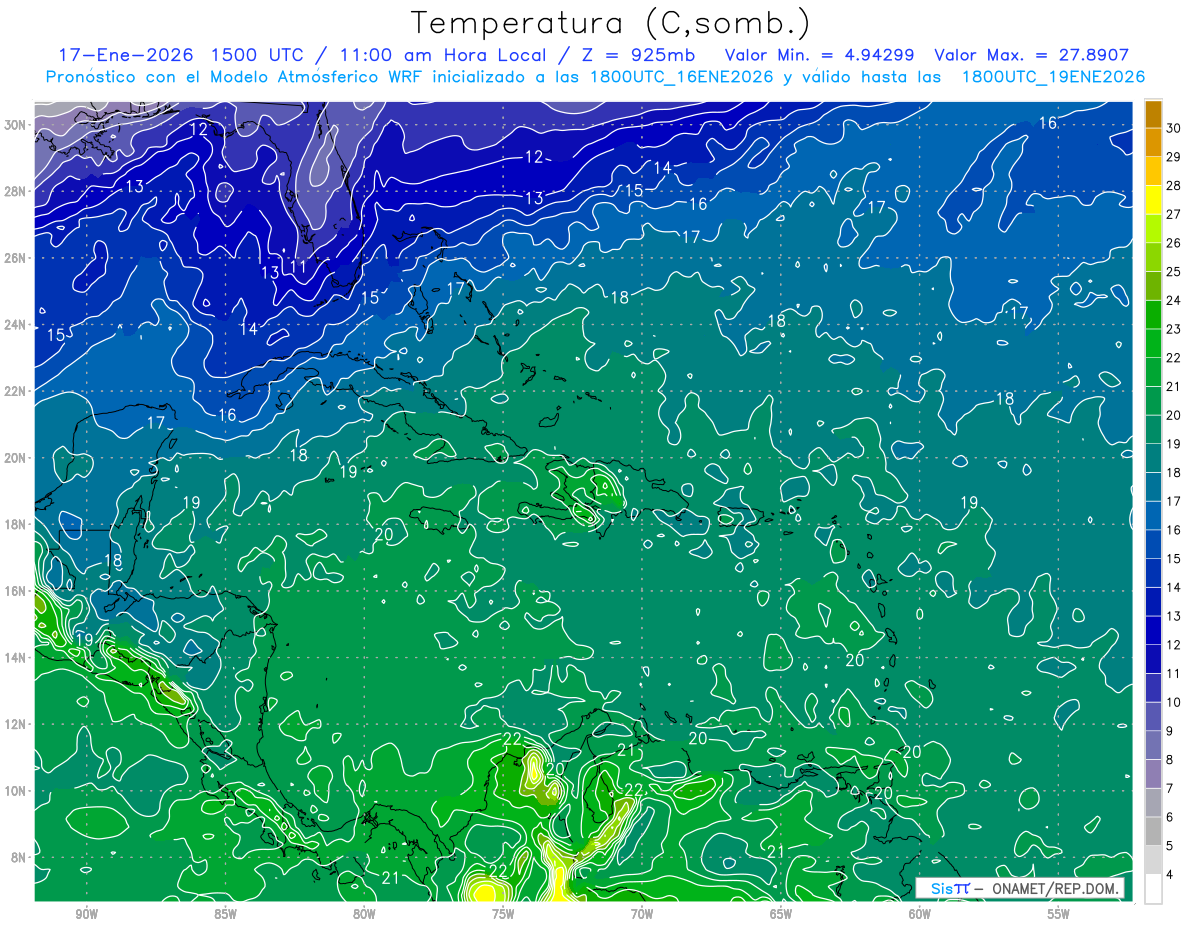Click the '26N' latitude axis label
Viewport: 1200px width, 927px height.
click(15, 258)
